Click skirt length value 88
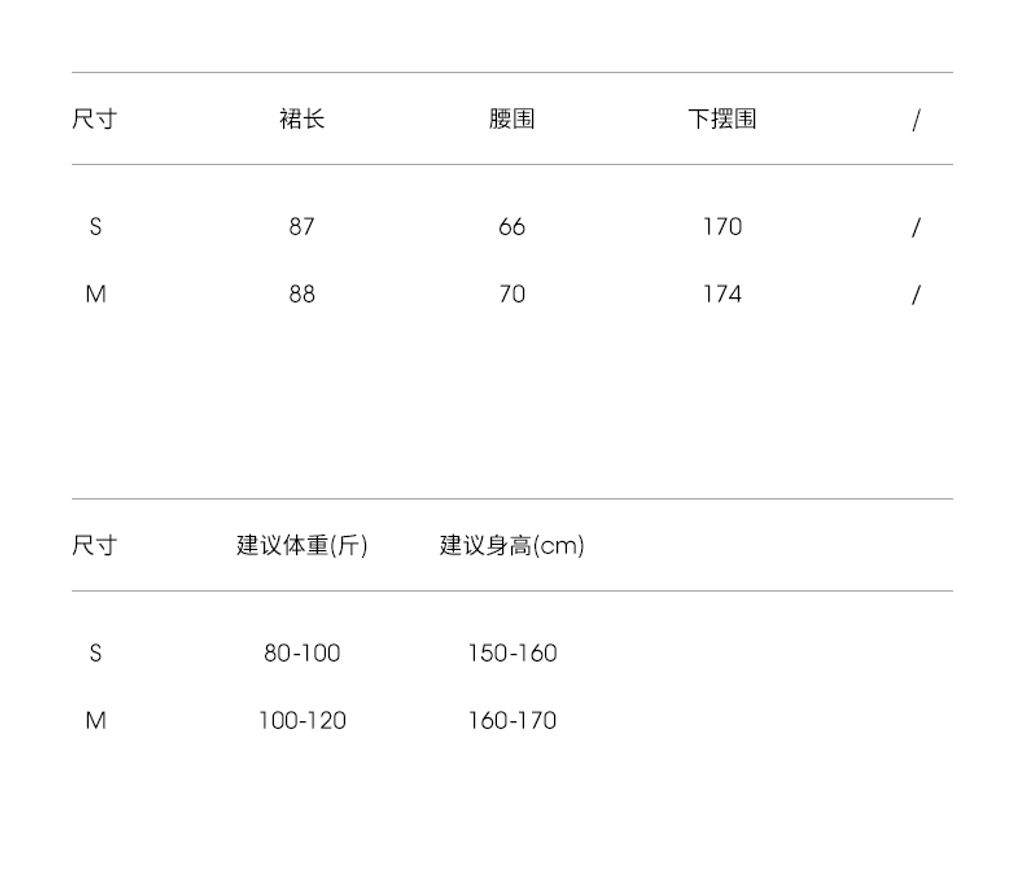This screenshot has height=879, width=1024. click(x=302, y=294)
